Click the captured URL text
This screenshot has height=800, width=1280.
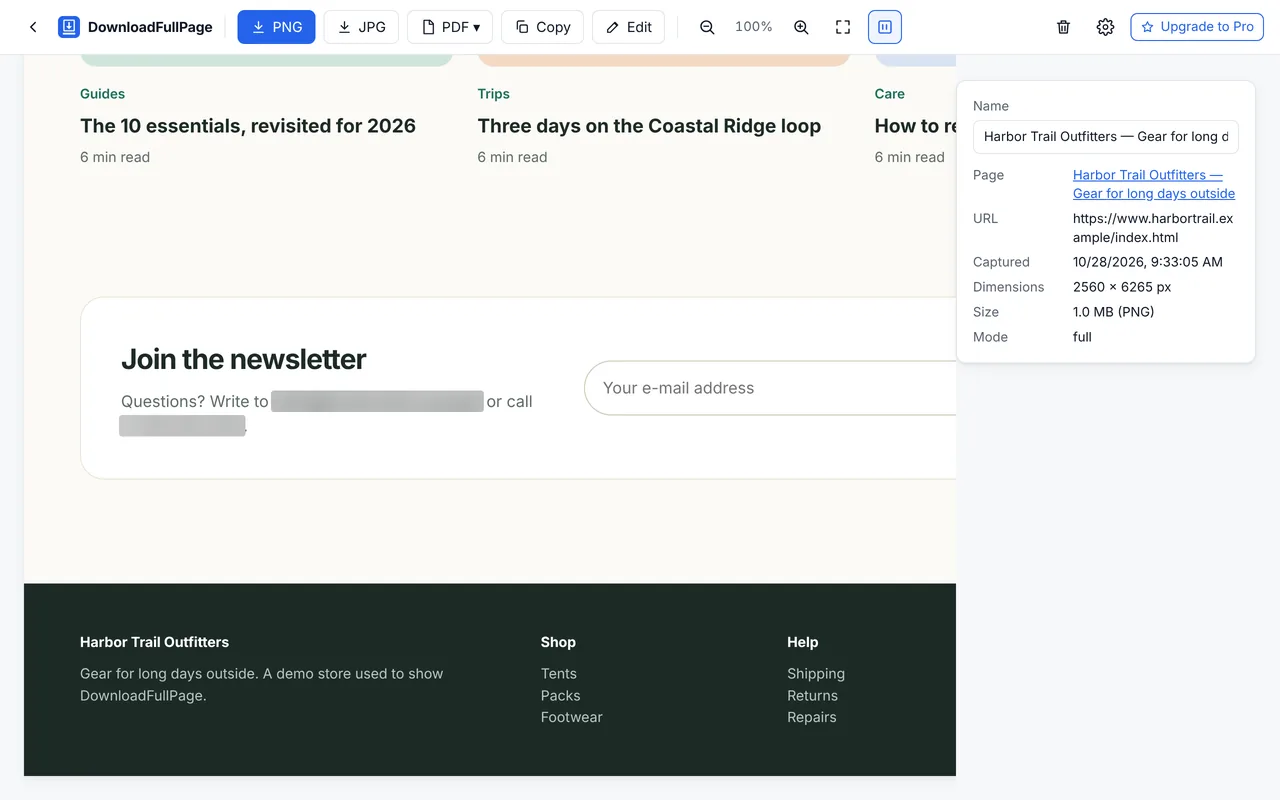[1153, 228]
